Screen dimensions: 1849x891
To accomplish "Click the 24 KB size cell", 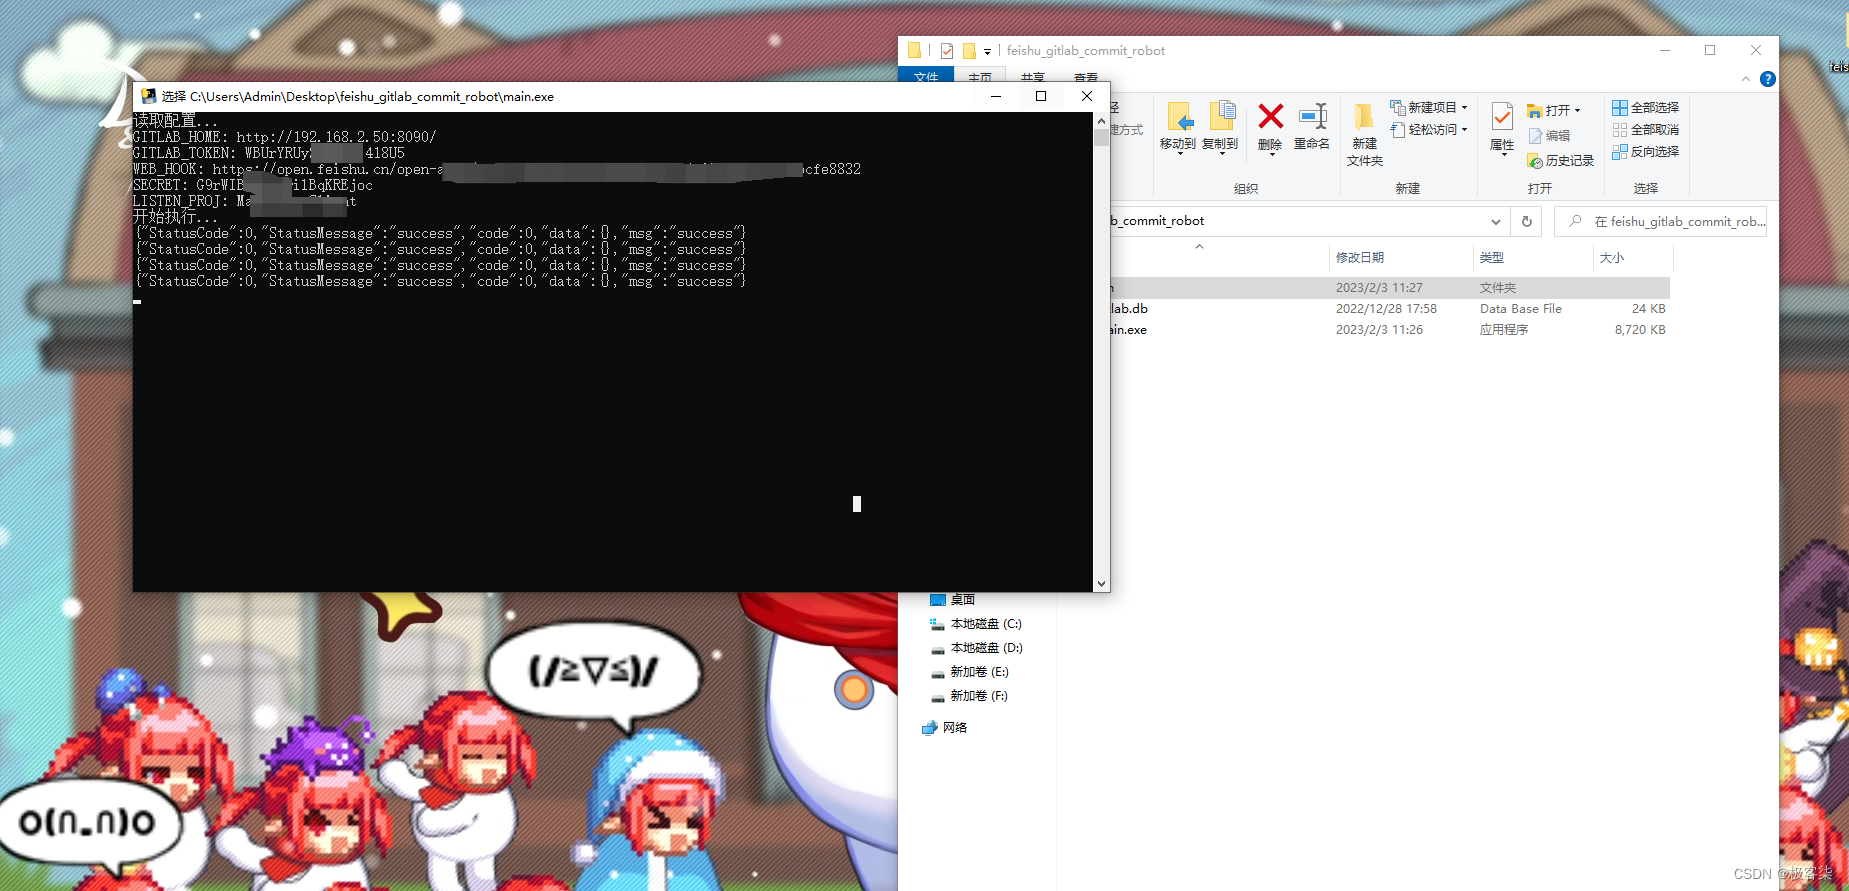I will tap(1648, 309).
